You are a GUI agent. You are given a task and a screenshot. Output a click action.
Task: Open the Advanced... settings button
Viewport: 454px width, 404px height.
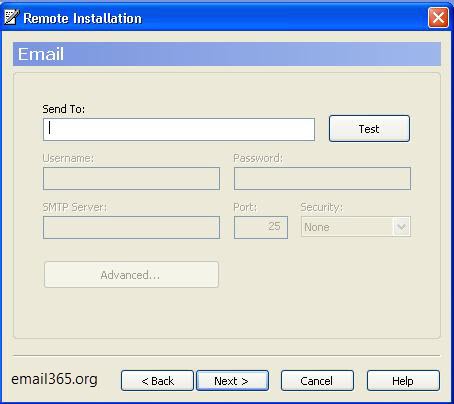tap(131, 275)
